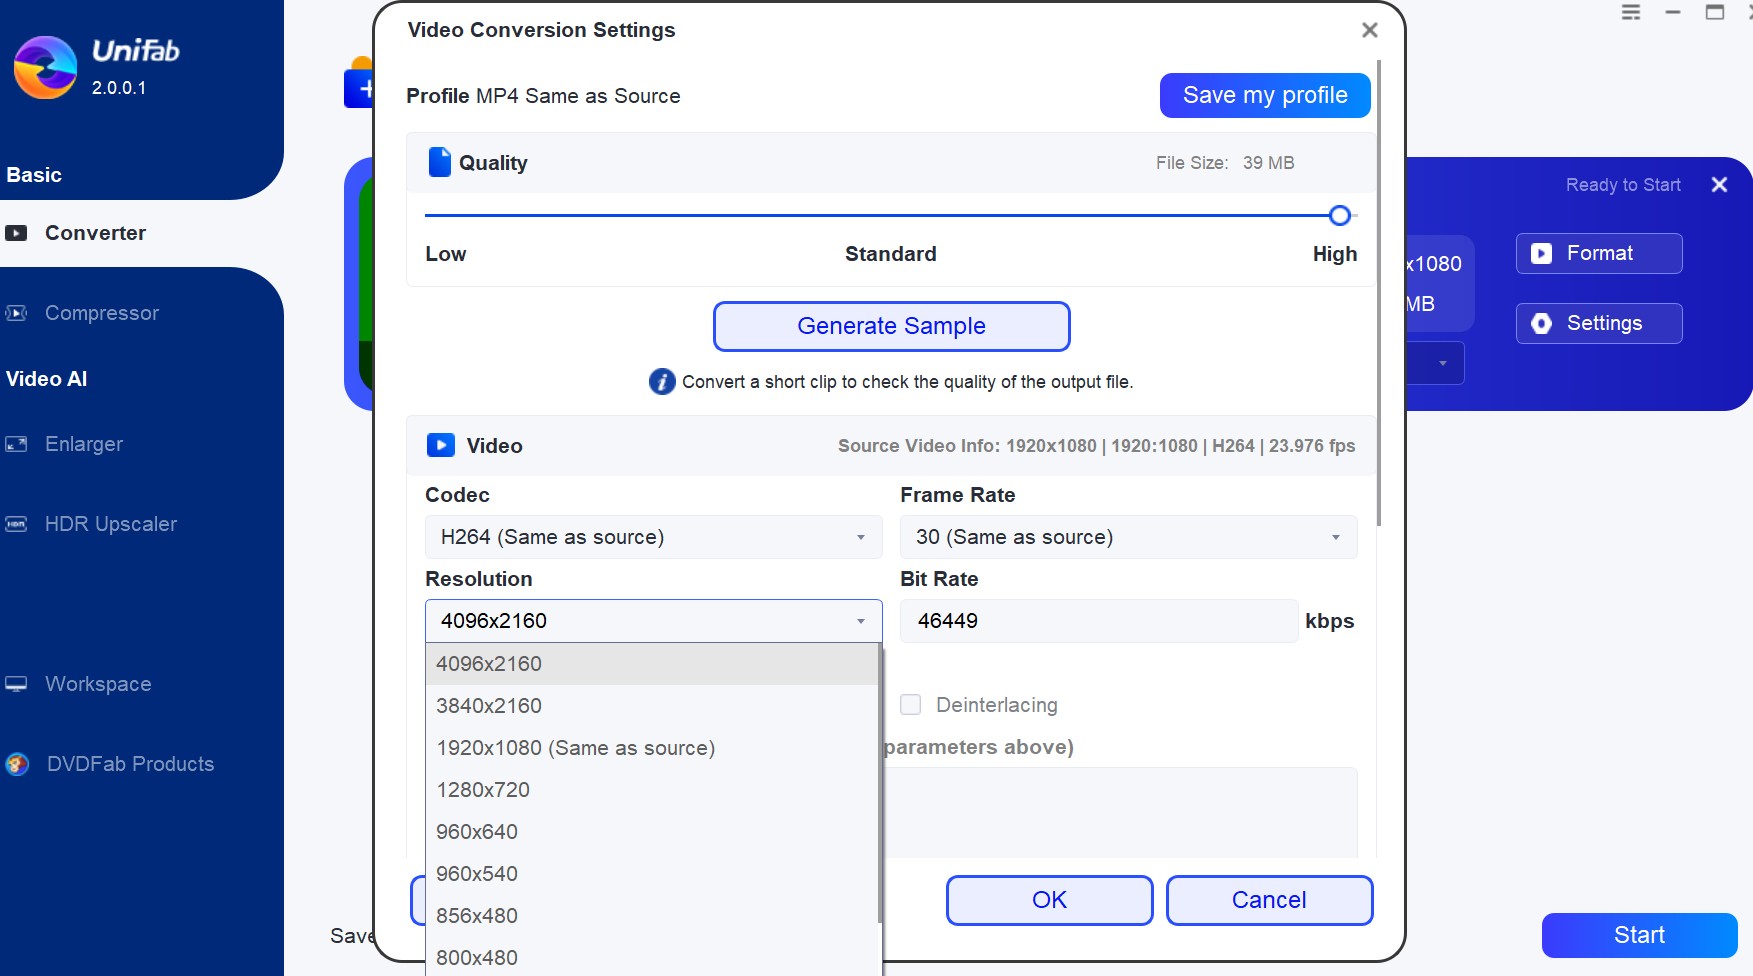Viewport: 1753px width, 976px height.
Task: Pick 960x640 resolution option
Action: pos(652,832)
